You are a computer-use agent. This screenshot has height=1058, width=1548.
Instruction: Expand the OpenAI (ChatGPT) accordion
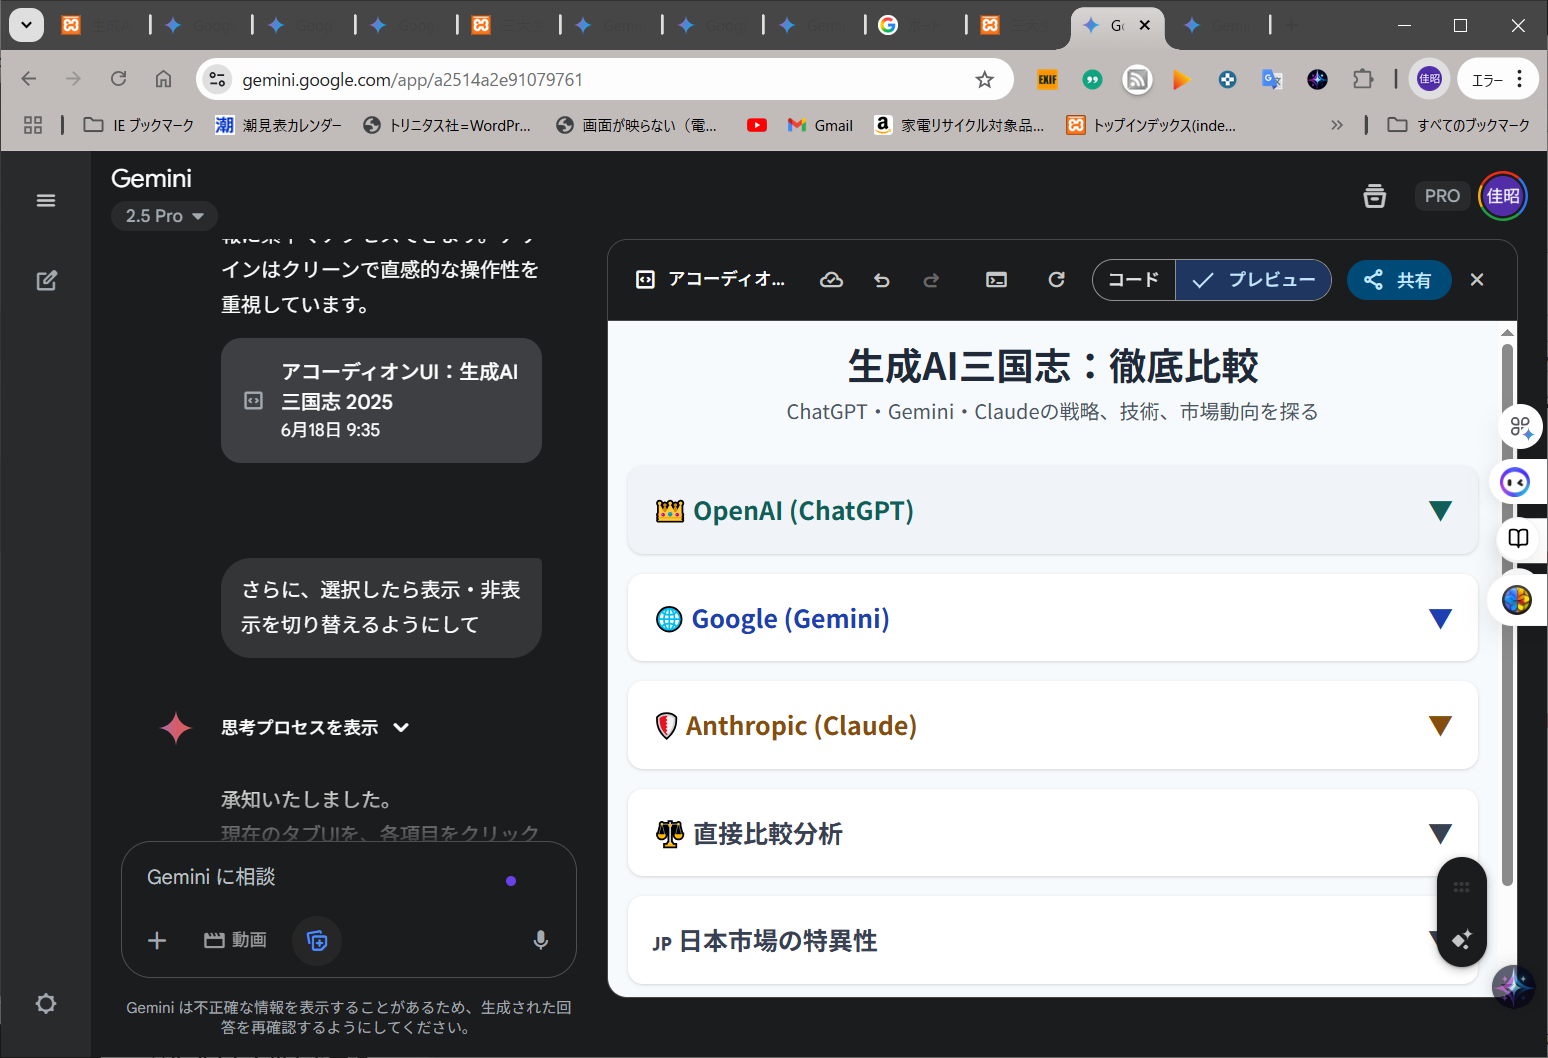1052,510
